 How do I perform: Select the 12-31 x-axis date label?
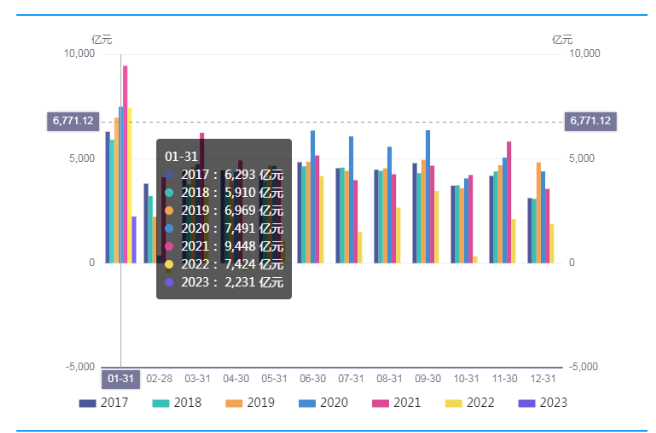tap(543, 379)
